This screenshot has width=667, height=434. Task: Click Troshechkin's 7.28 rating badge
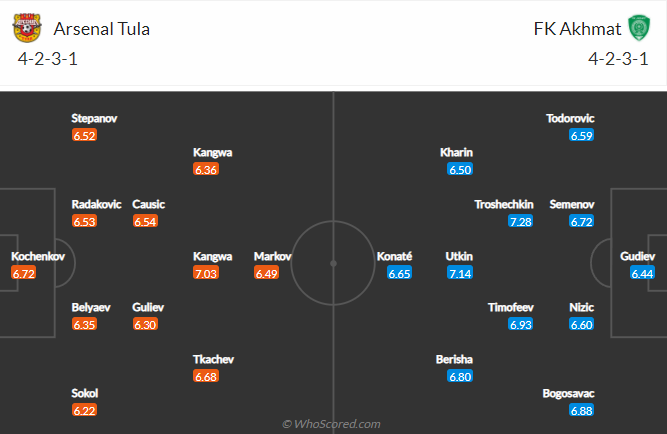pyautogui.click(x=520, y=221)
